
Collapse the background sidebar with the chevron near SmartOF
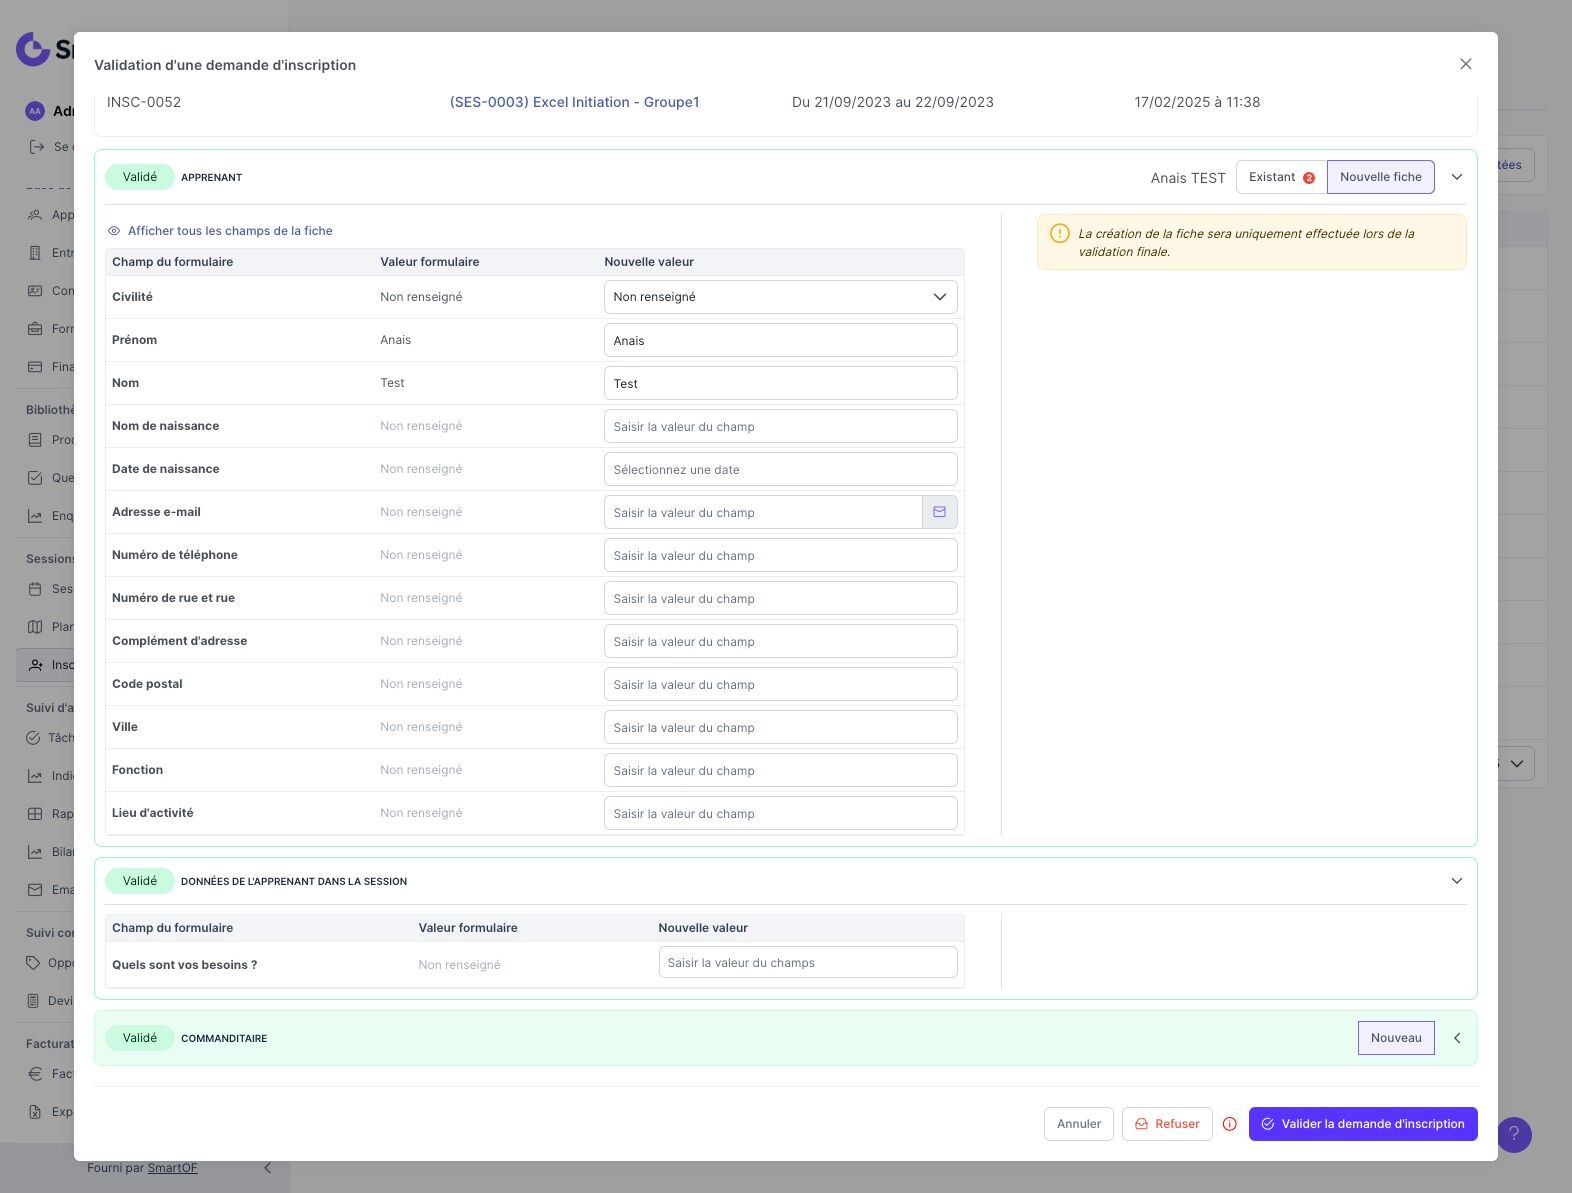[267, 1168]
